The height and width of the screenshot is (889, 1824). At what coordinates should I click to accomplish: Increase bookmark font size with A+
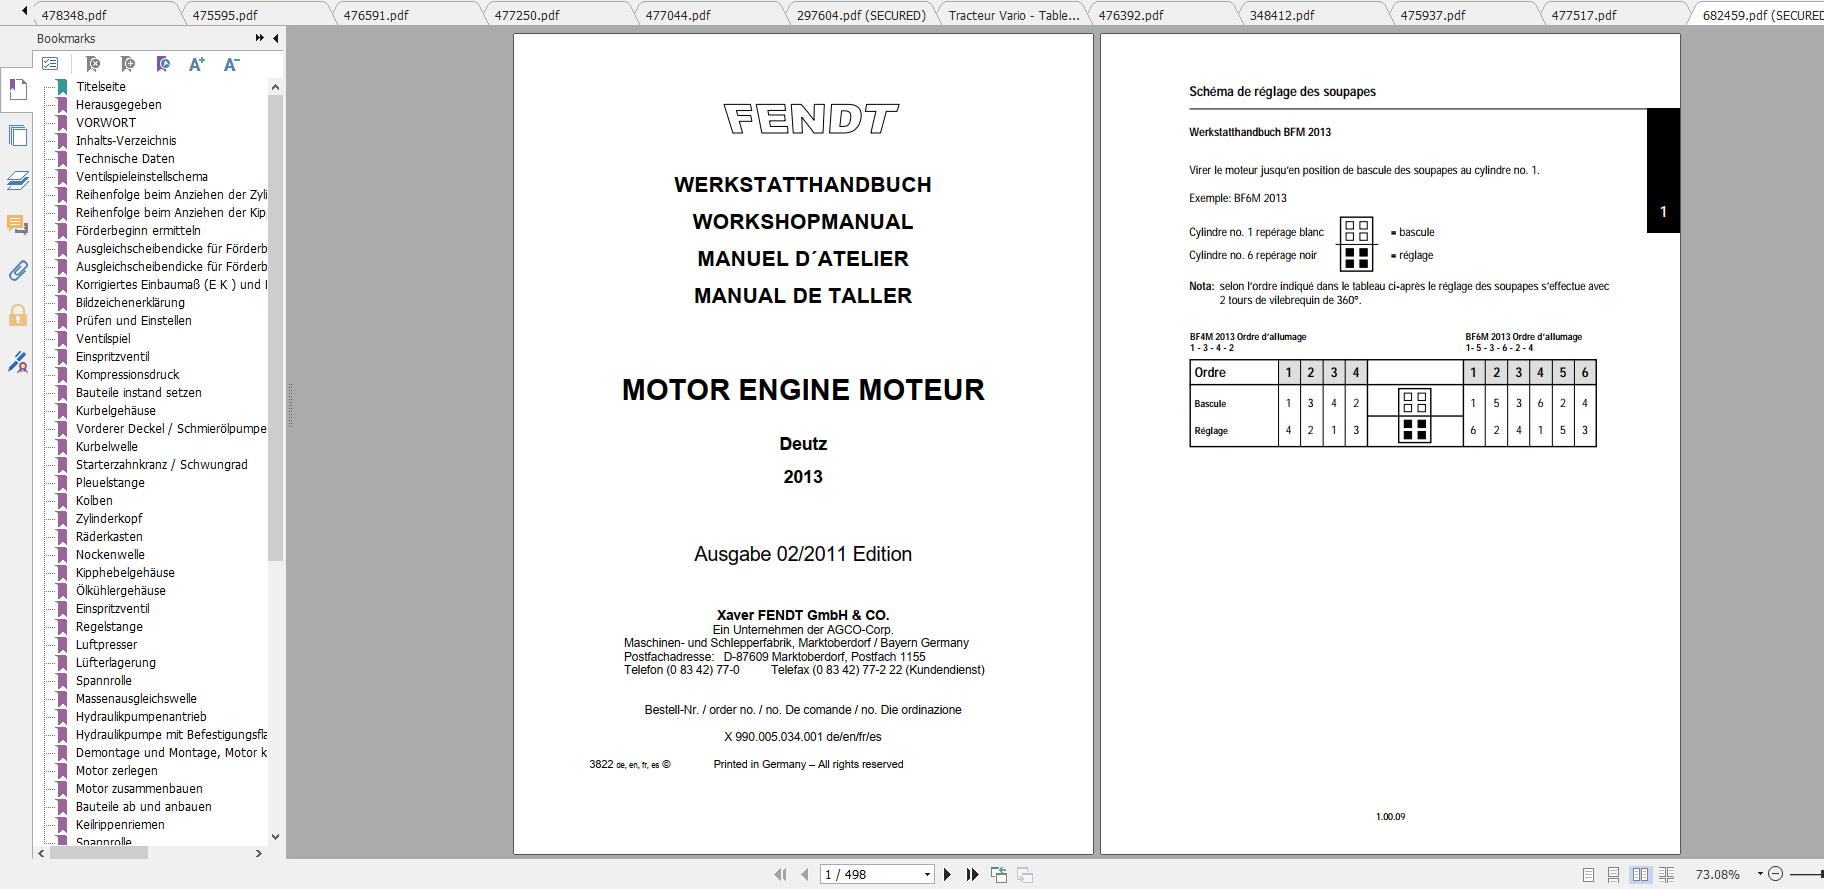[197, 64]
